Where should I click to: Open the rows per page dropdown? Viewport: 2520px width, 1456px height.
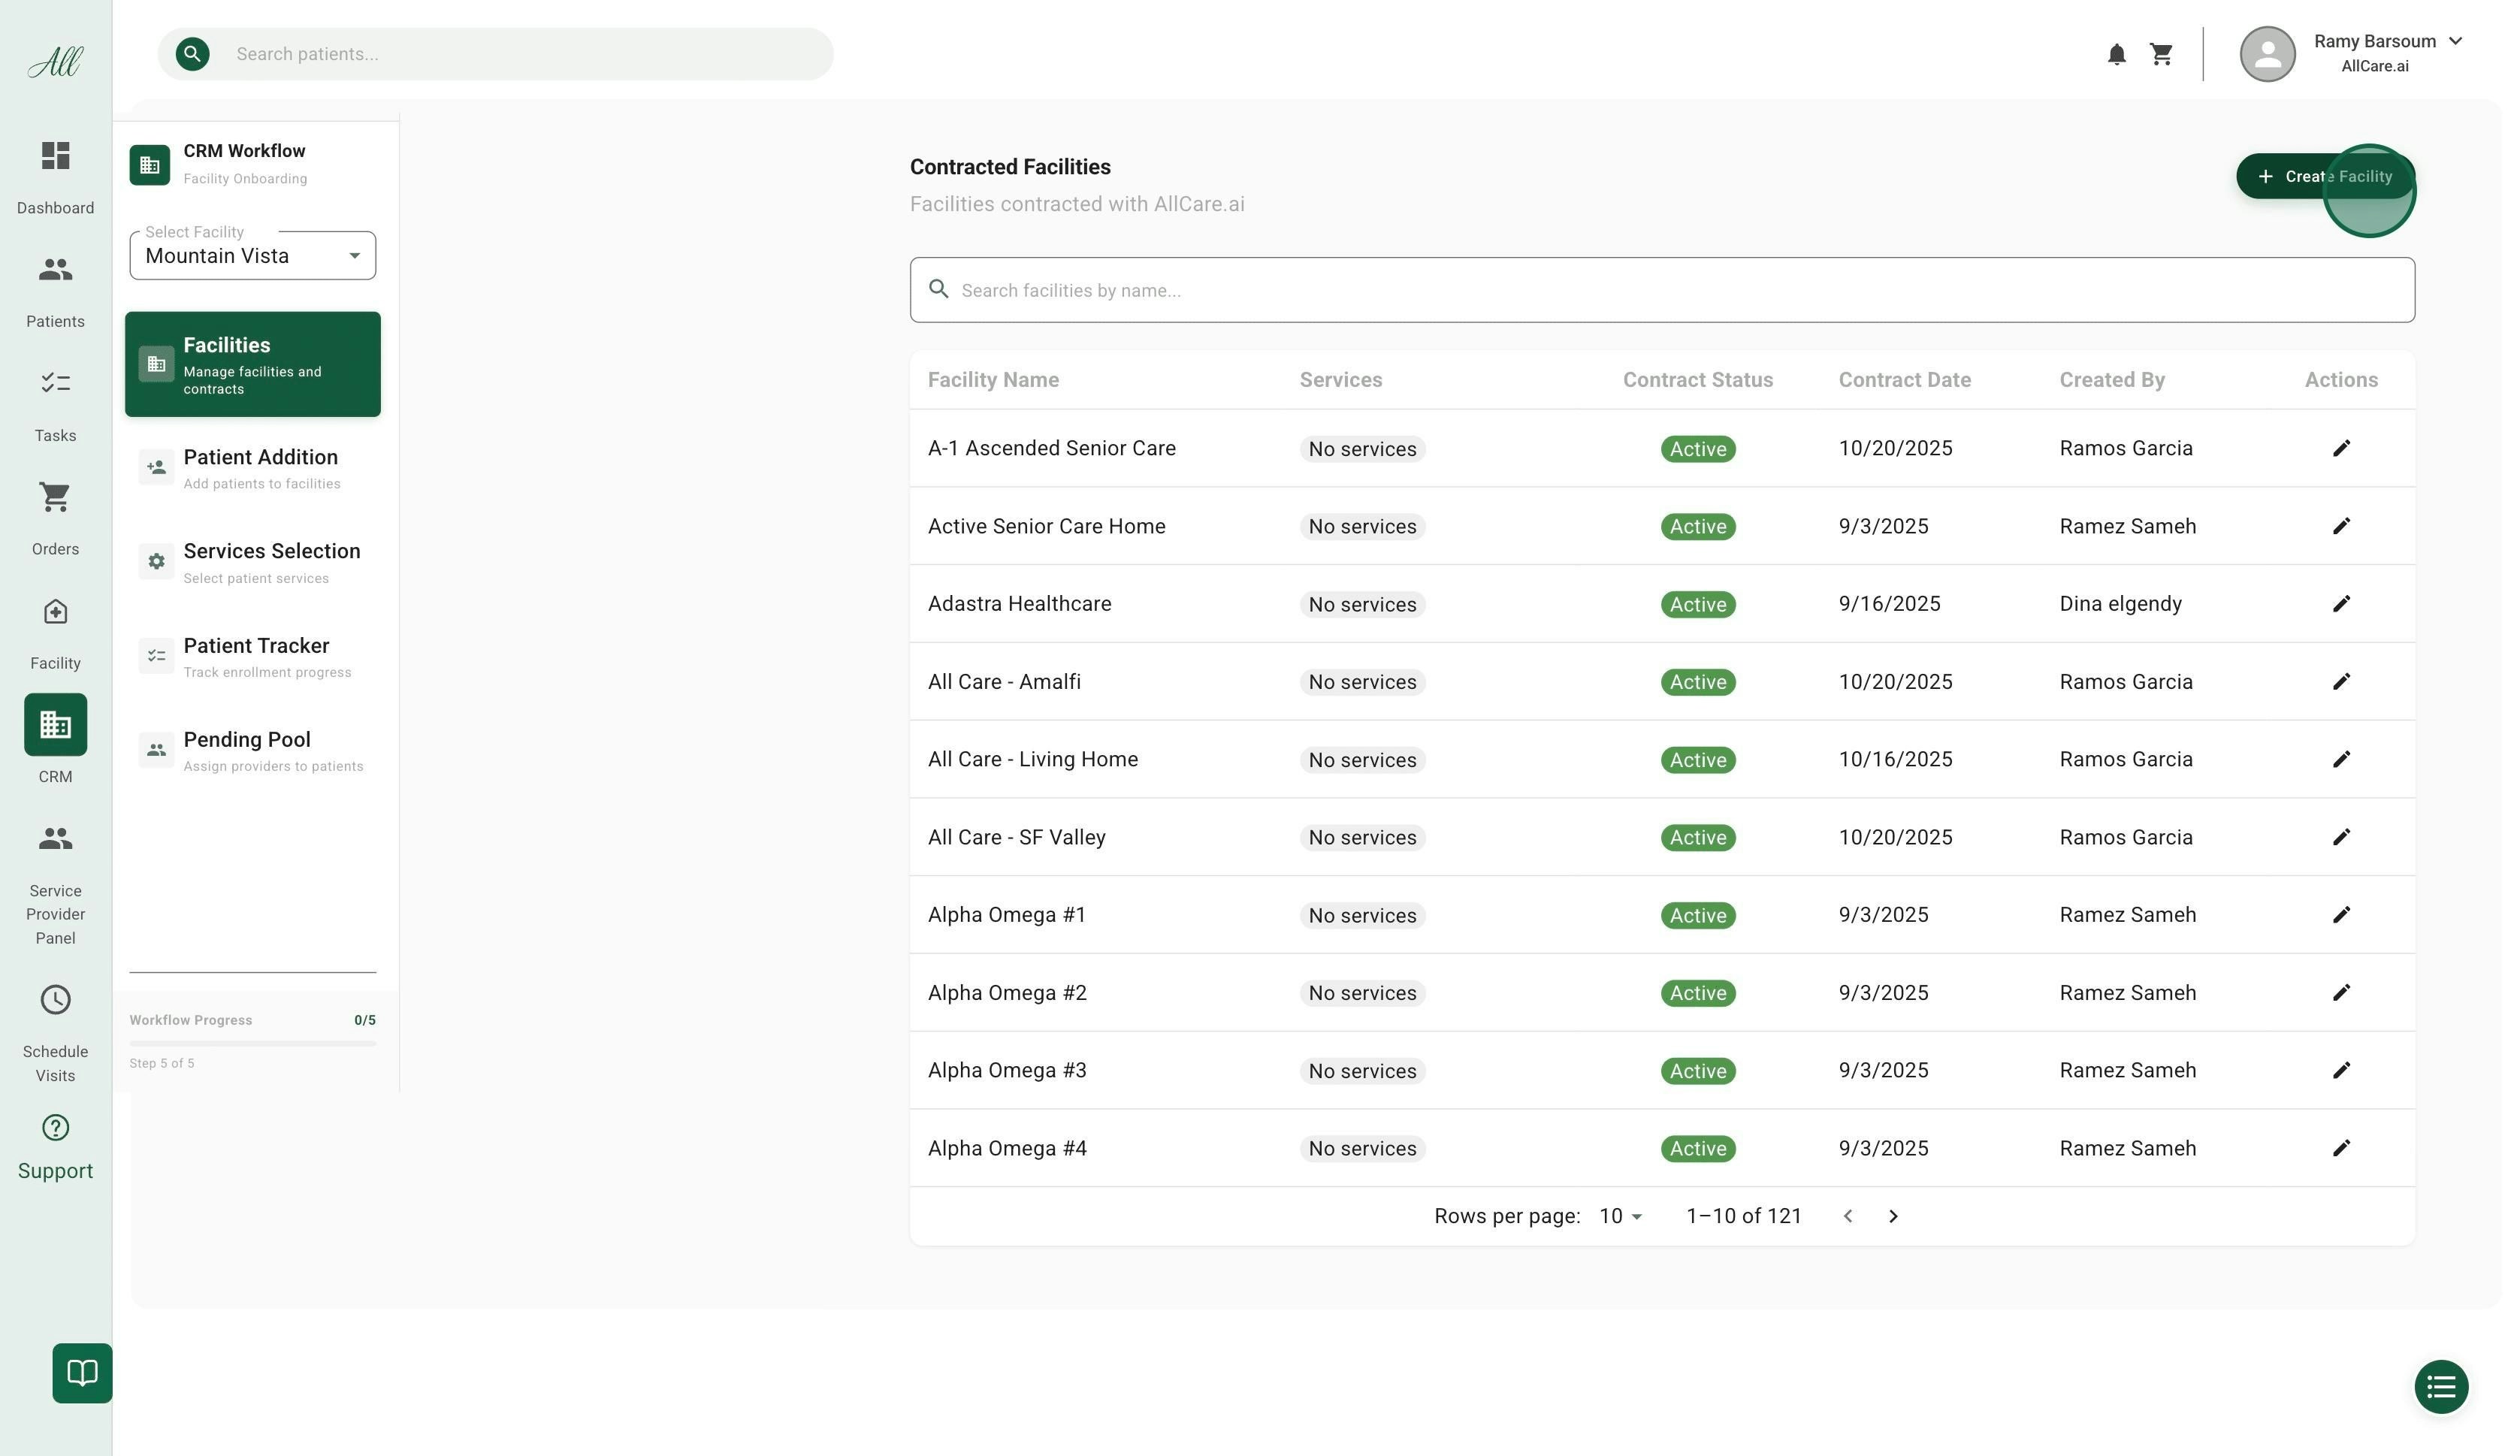coord(1620,1216)
